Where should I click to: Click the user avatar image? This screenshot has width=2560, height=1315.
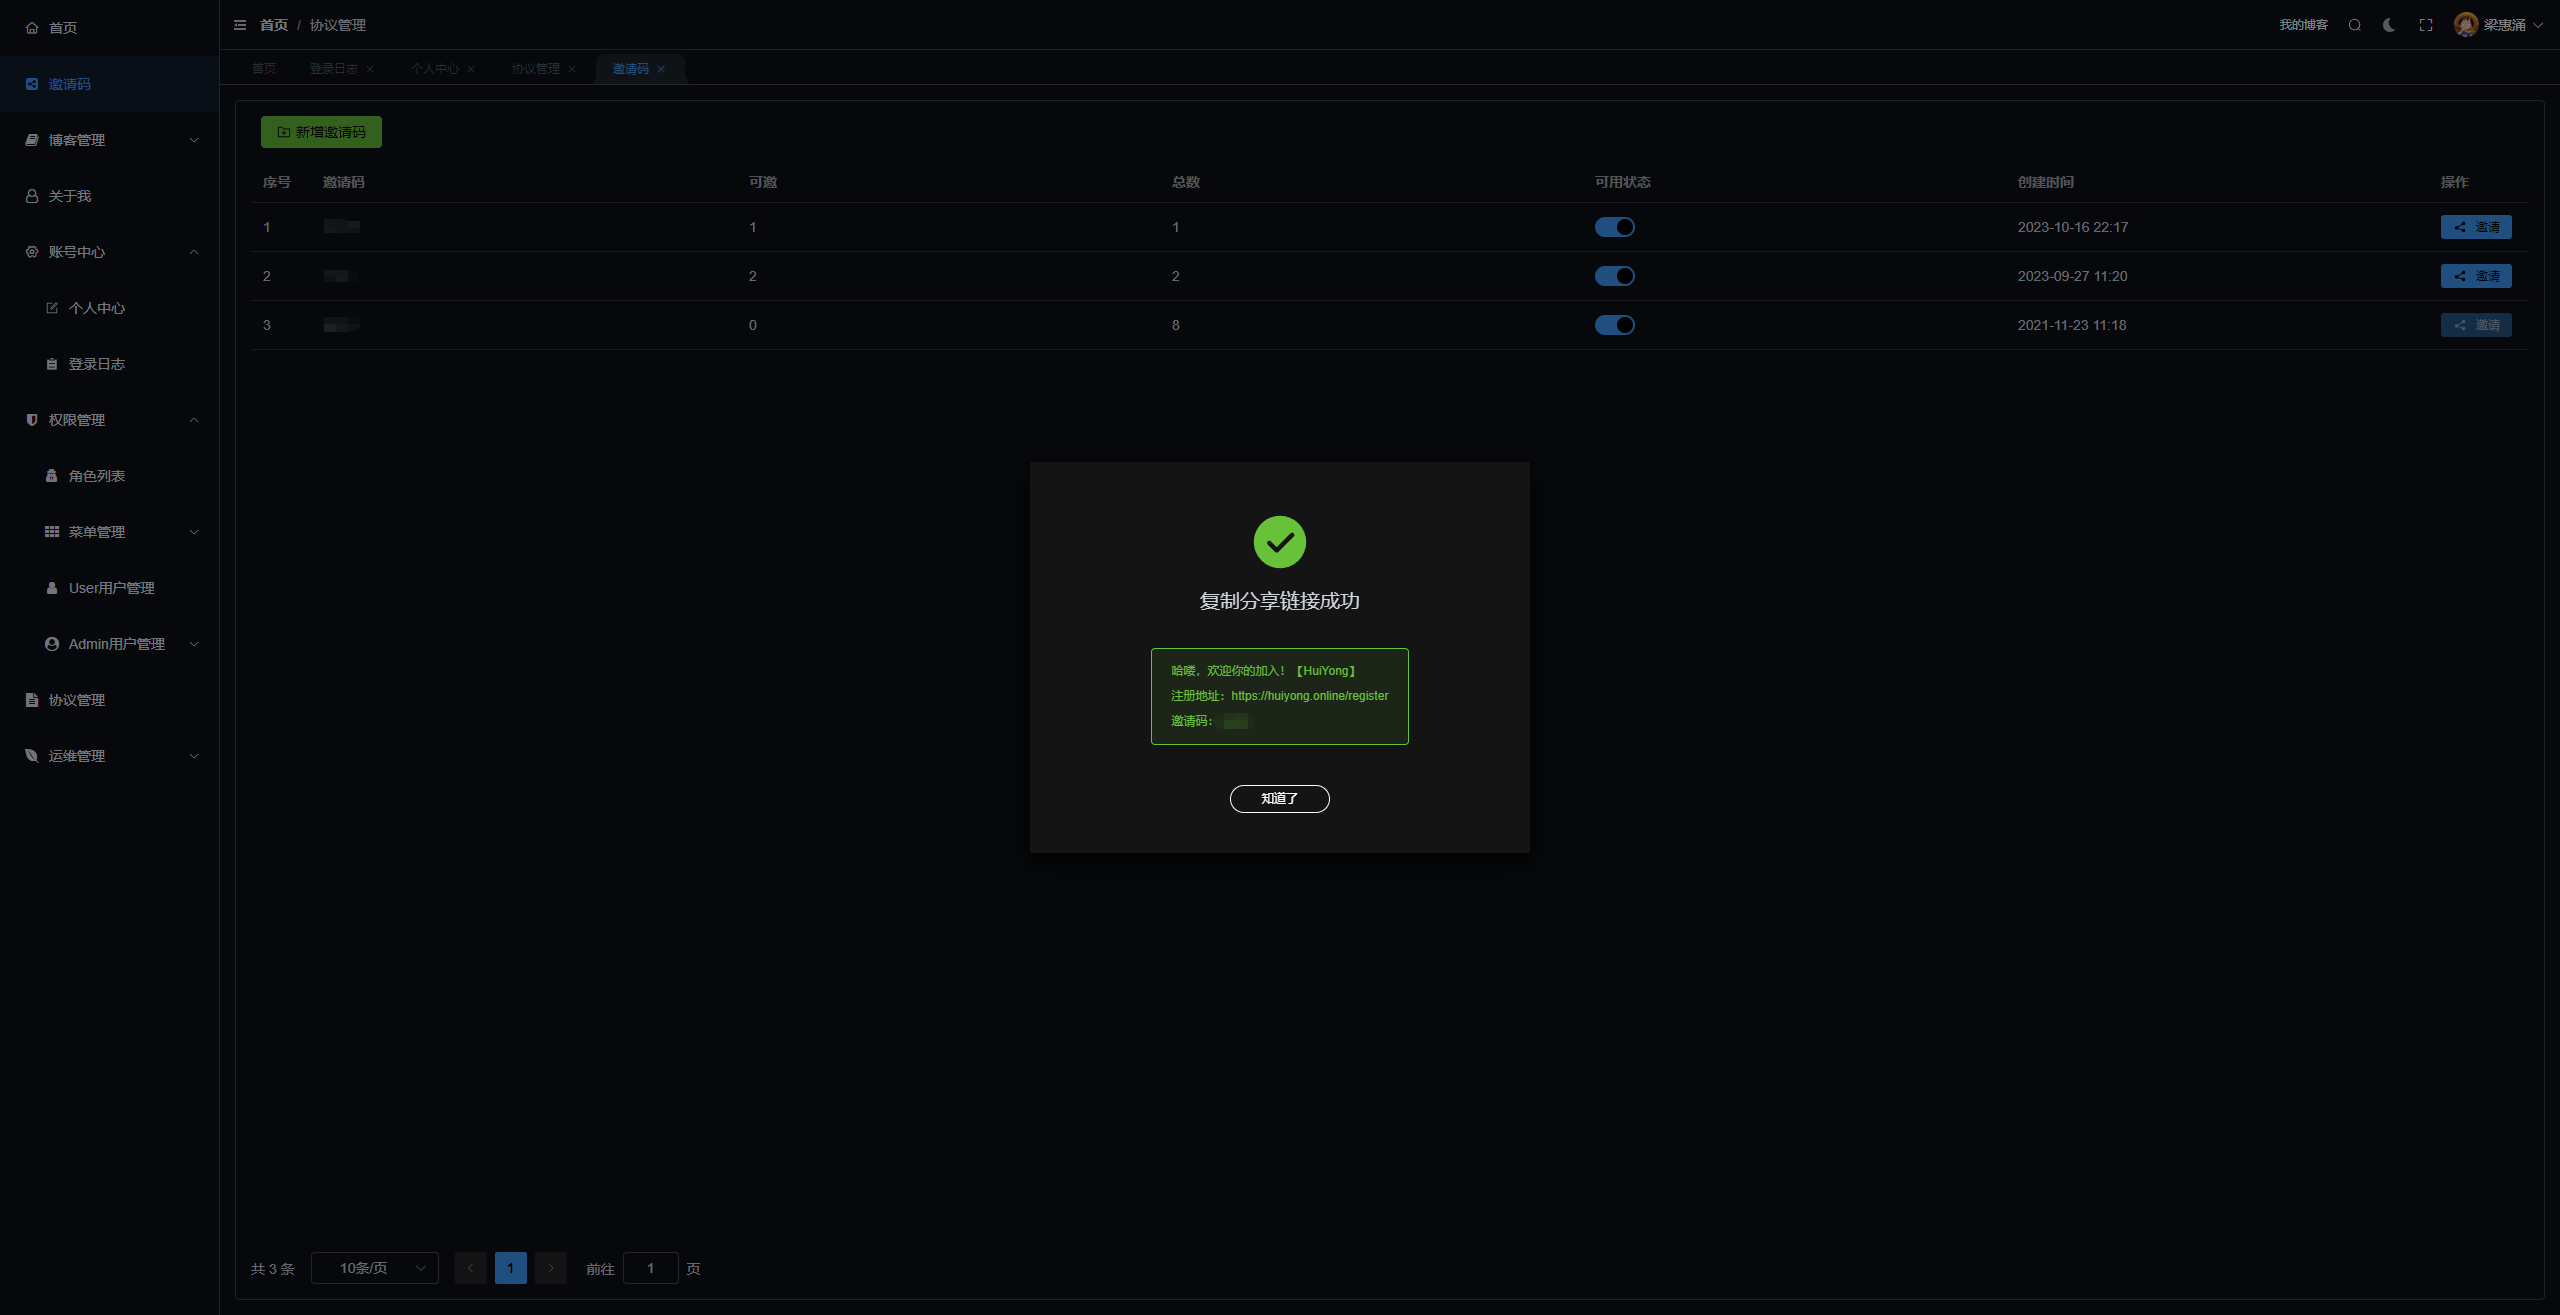[2466, 25]
